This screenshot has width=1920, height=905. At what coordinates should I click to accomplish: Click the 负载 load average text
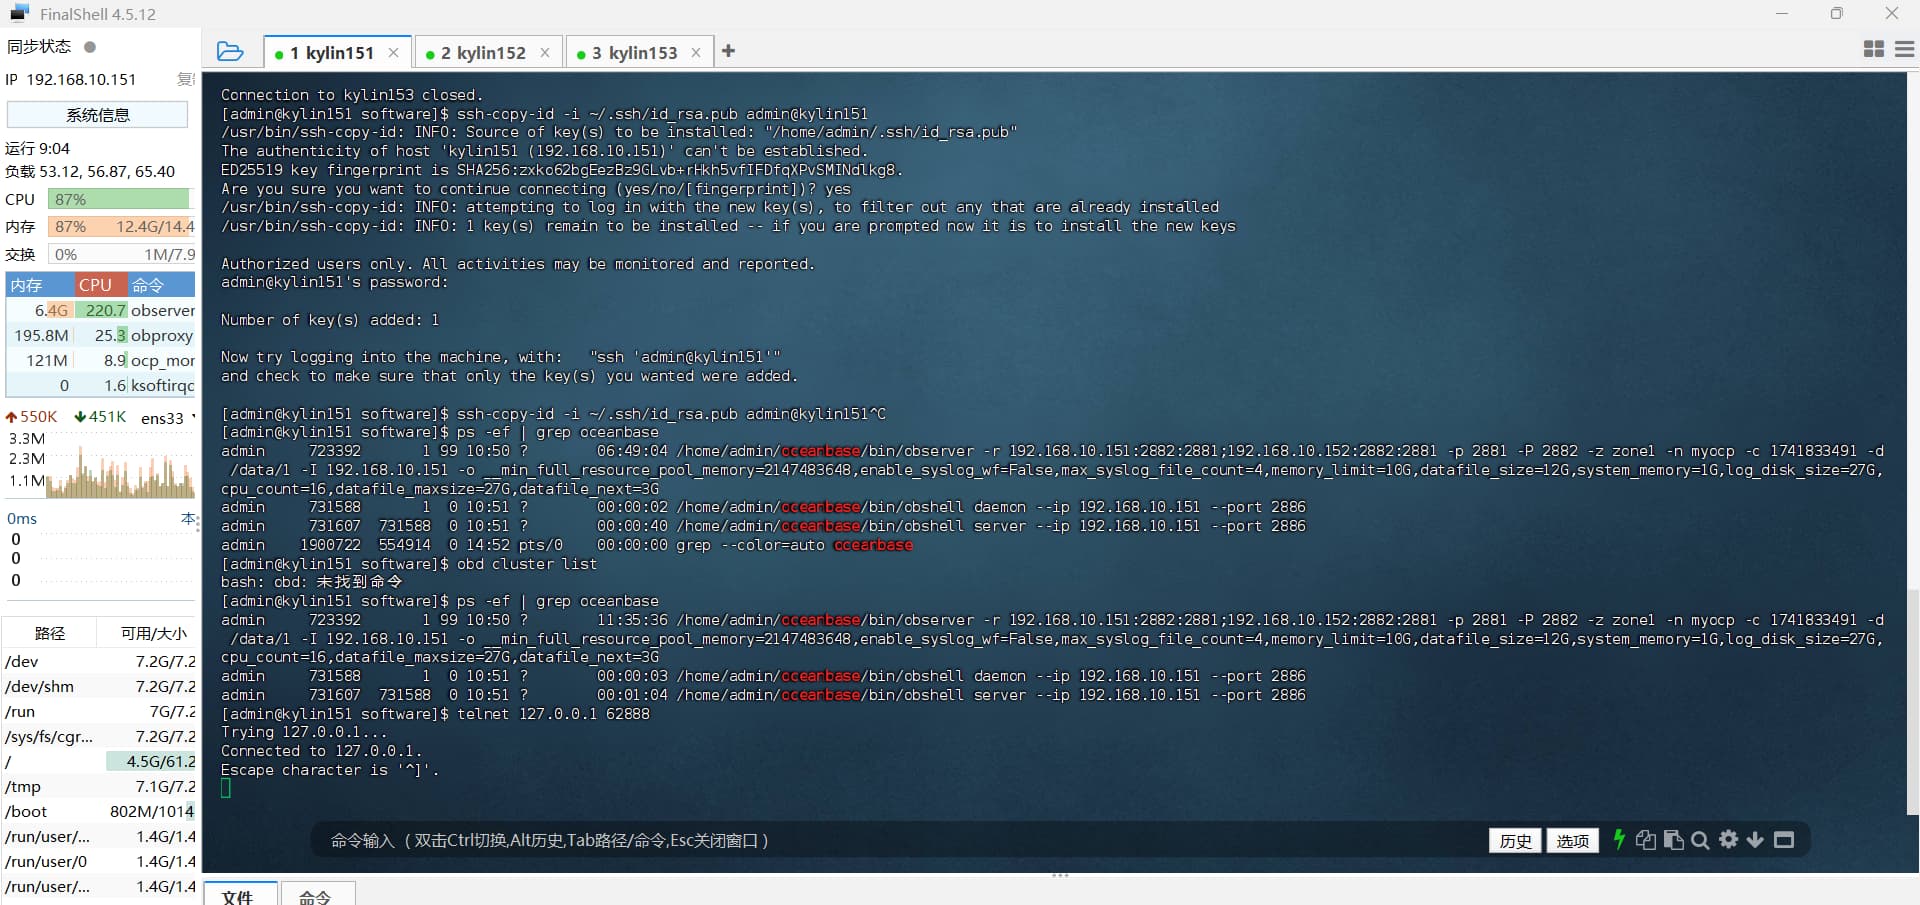(90, 171)
